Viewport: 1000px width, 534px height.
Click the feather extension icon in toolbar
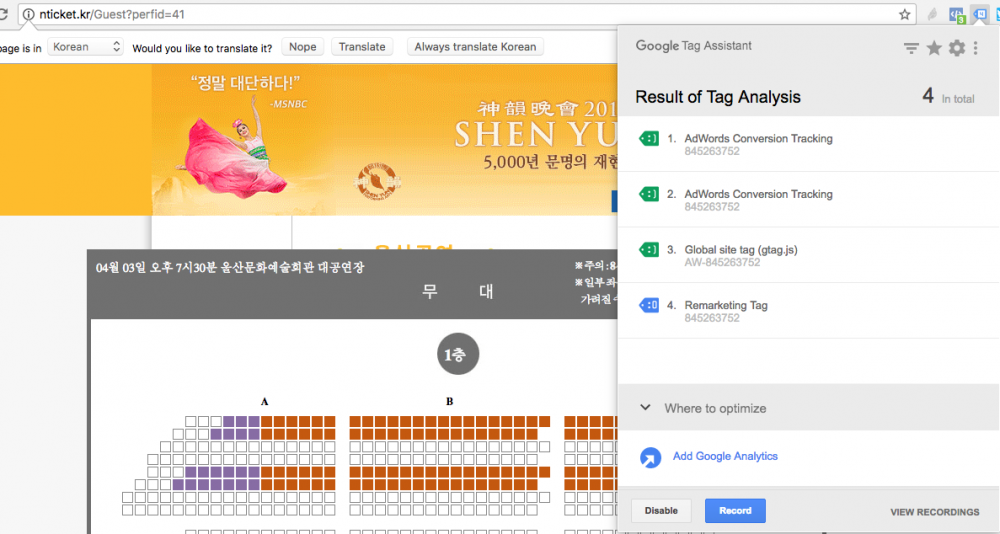pyautogui.click(x=932, y=14)
